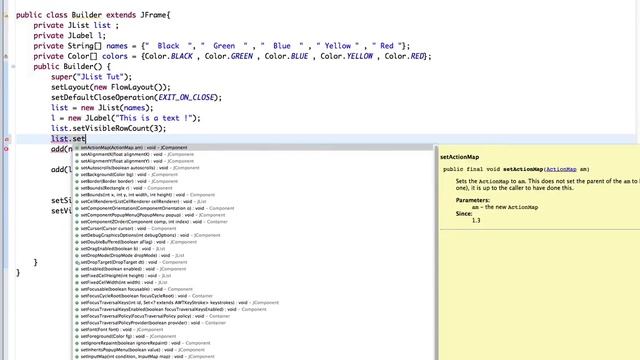Image resolution: width=640 pixels, height=360 pixels.
Task: Click the error marker beside the add(n line
Action: click(6, 149)
